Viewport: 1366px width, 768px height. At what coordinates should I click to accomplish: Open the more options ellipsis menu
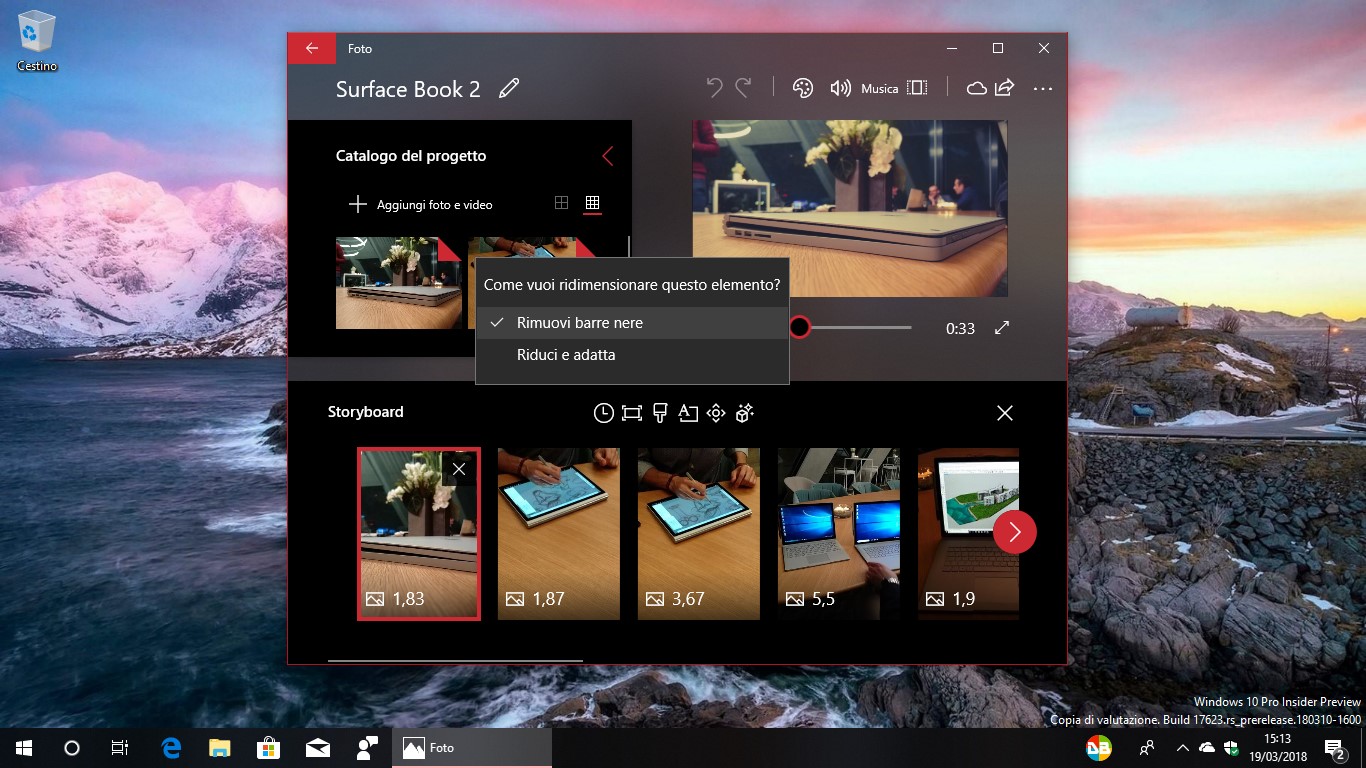[x=1043, y=88]
